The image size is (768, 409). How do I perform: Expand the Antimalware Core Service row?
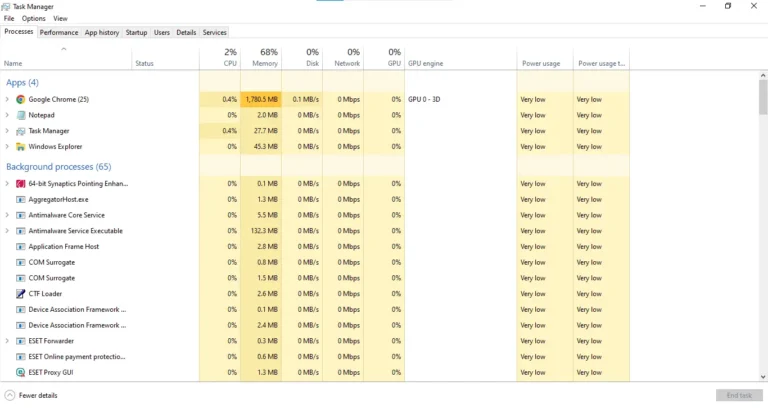(7, 215)
